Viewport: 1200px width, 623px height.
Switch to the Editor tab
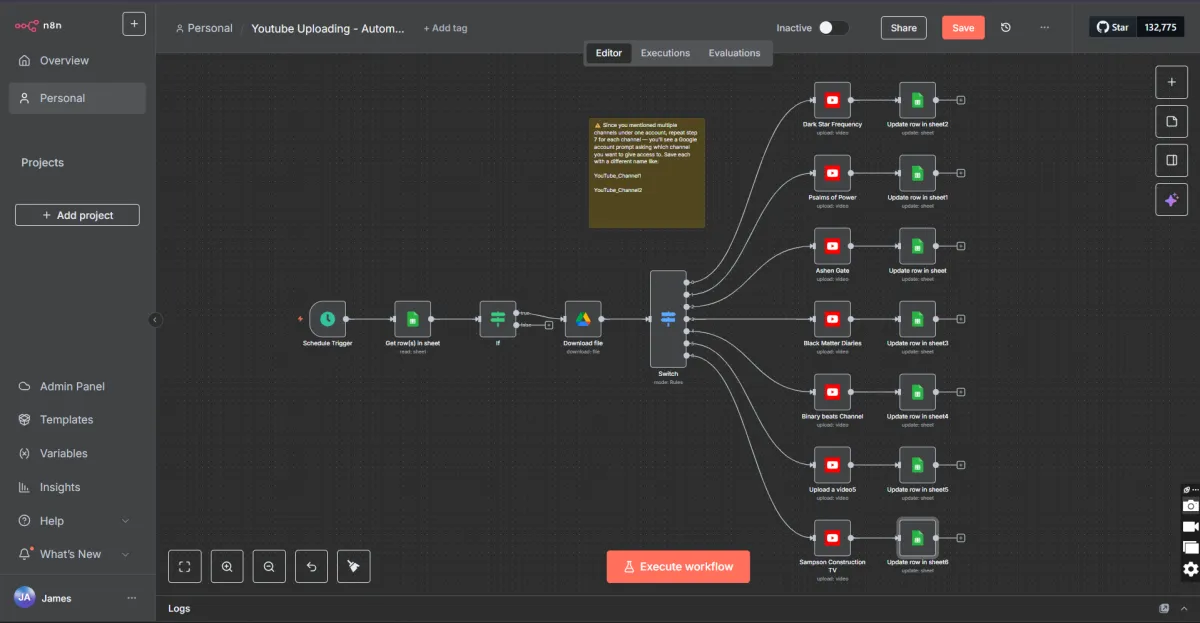pos(609,53)
